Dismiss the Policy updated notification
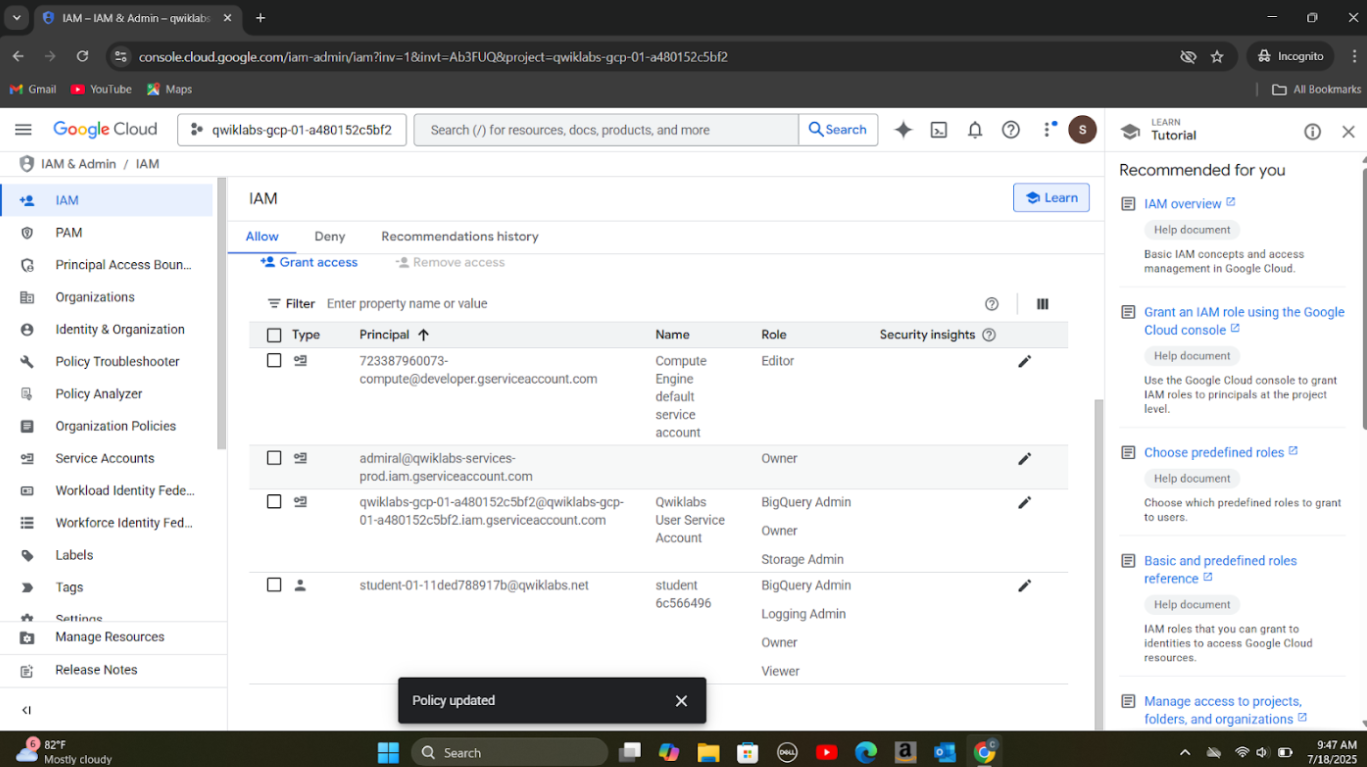The width and height of the screenshot is (1367, 767). tap(681, 701)
